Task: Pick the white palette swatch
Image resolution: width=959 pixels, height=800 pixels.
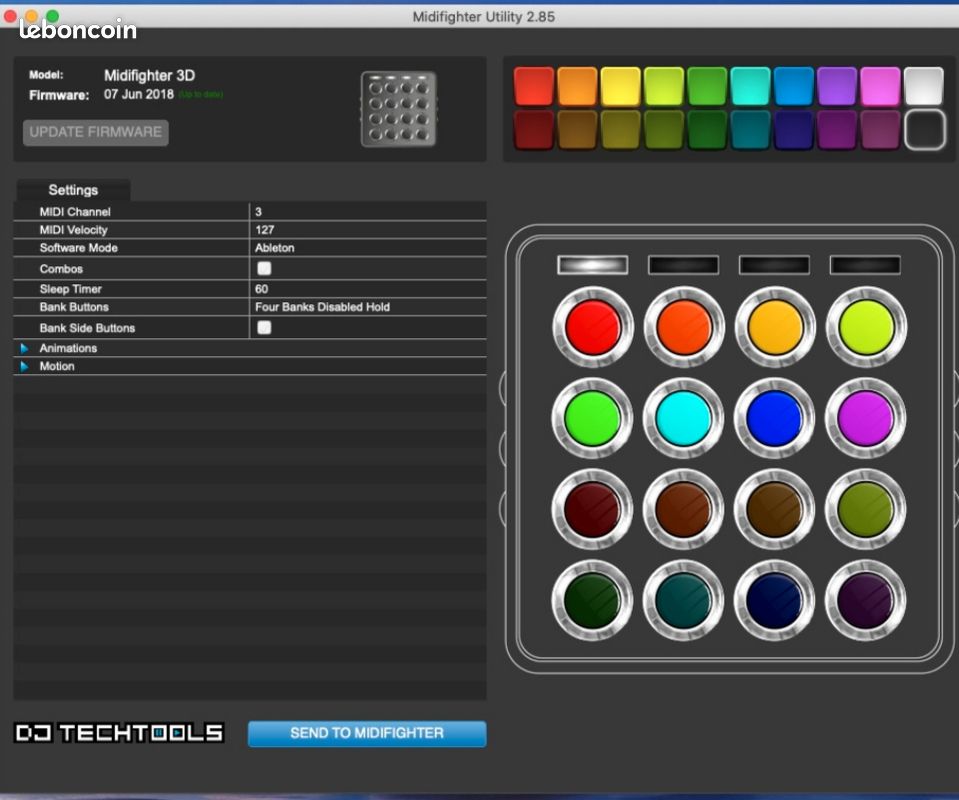Action: coord(924,86)
